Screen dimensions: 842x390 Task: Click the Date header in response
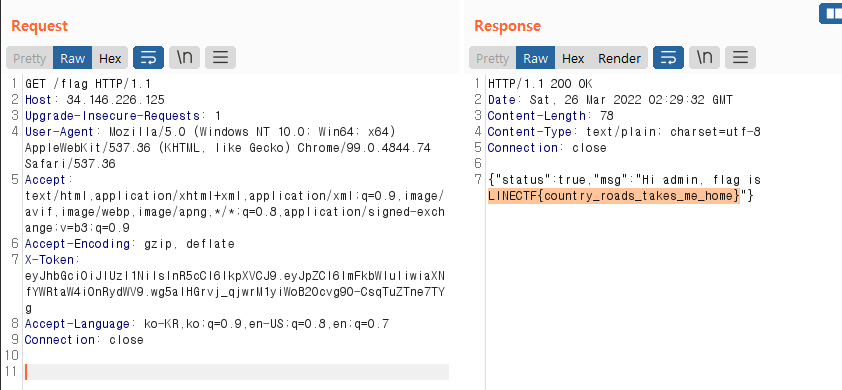[610, 100]
